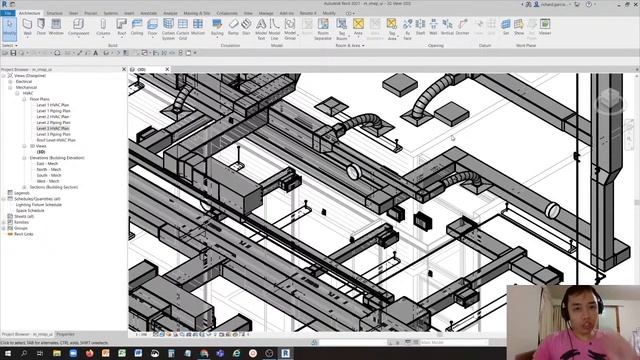Open Level 1 HVAC Plan view
This screenshot has width=640, height=360.
[x=53, y=105]
